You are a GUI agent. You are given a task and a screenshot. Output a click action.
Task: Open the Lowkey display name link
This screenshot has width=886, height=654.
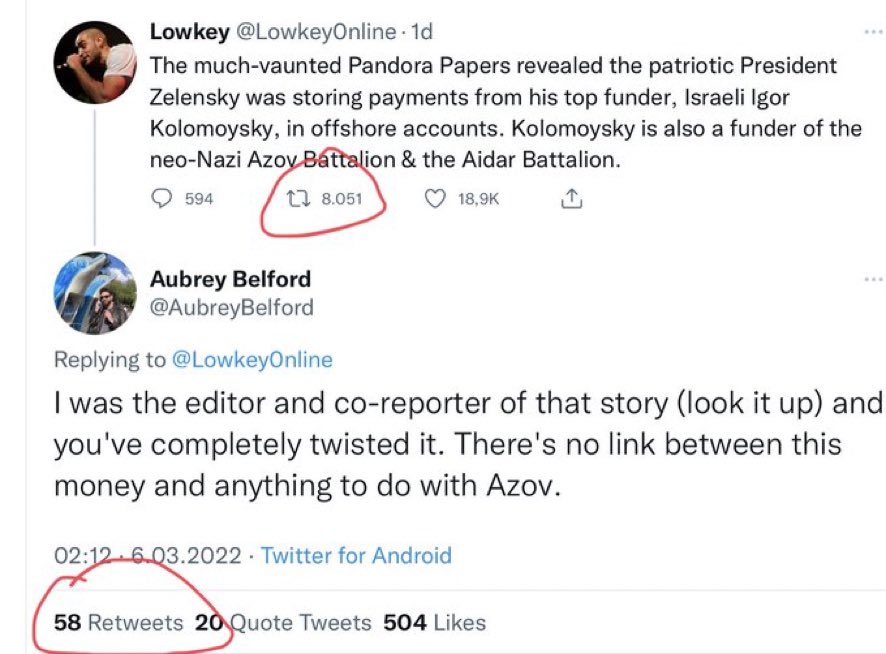(188, 32)
